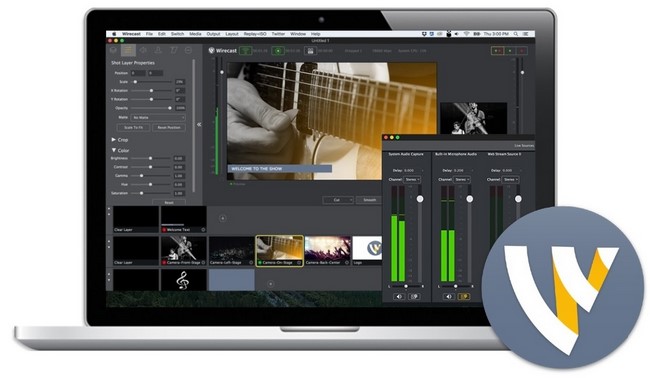The height and width of the screenshot is (378, 650).
Task: Collapse the Color section
Action: pyautogui.click(x=114, y=150)
